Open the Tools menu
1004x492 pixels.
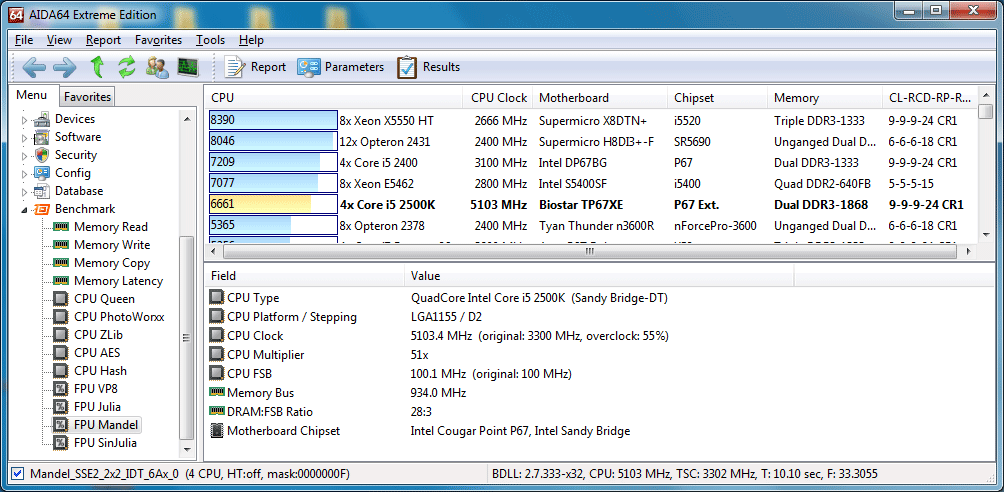[210, 40]
